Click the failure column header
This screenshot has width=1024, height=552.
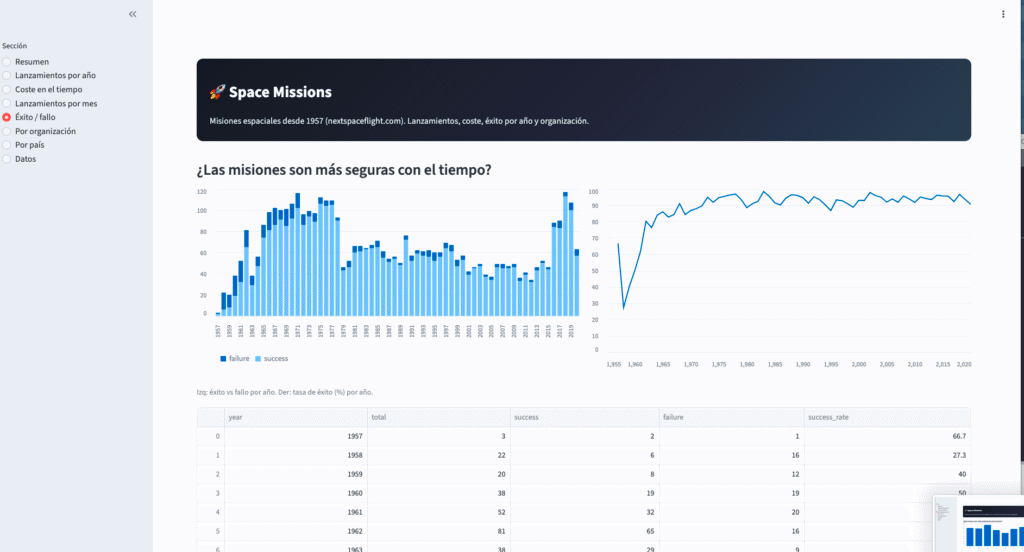point(730,417)
